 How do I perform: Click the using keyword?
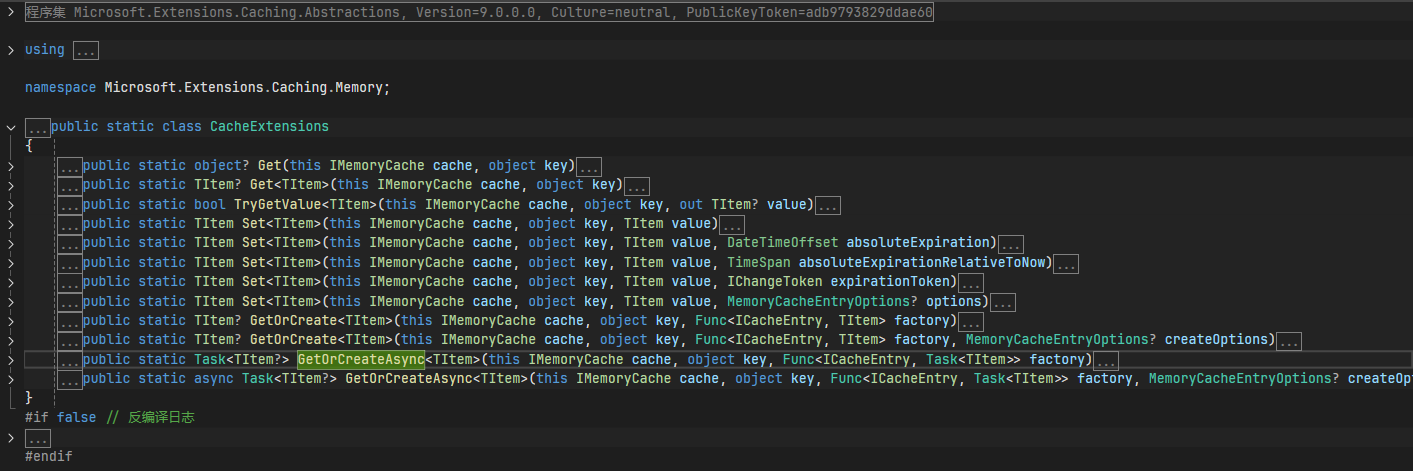tap(44, 50)
